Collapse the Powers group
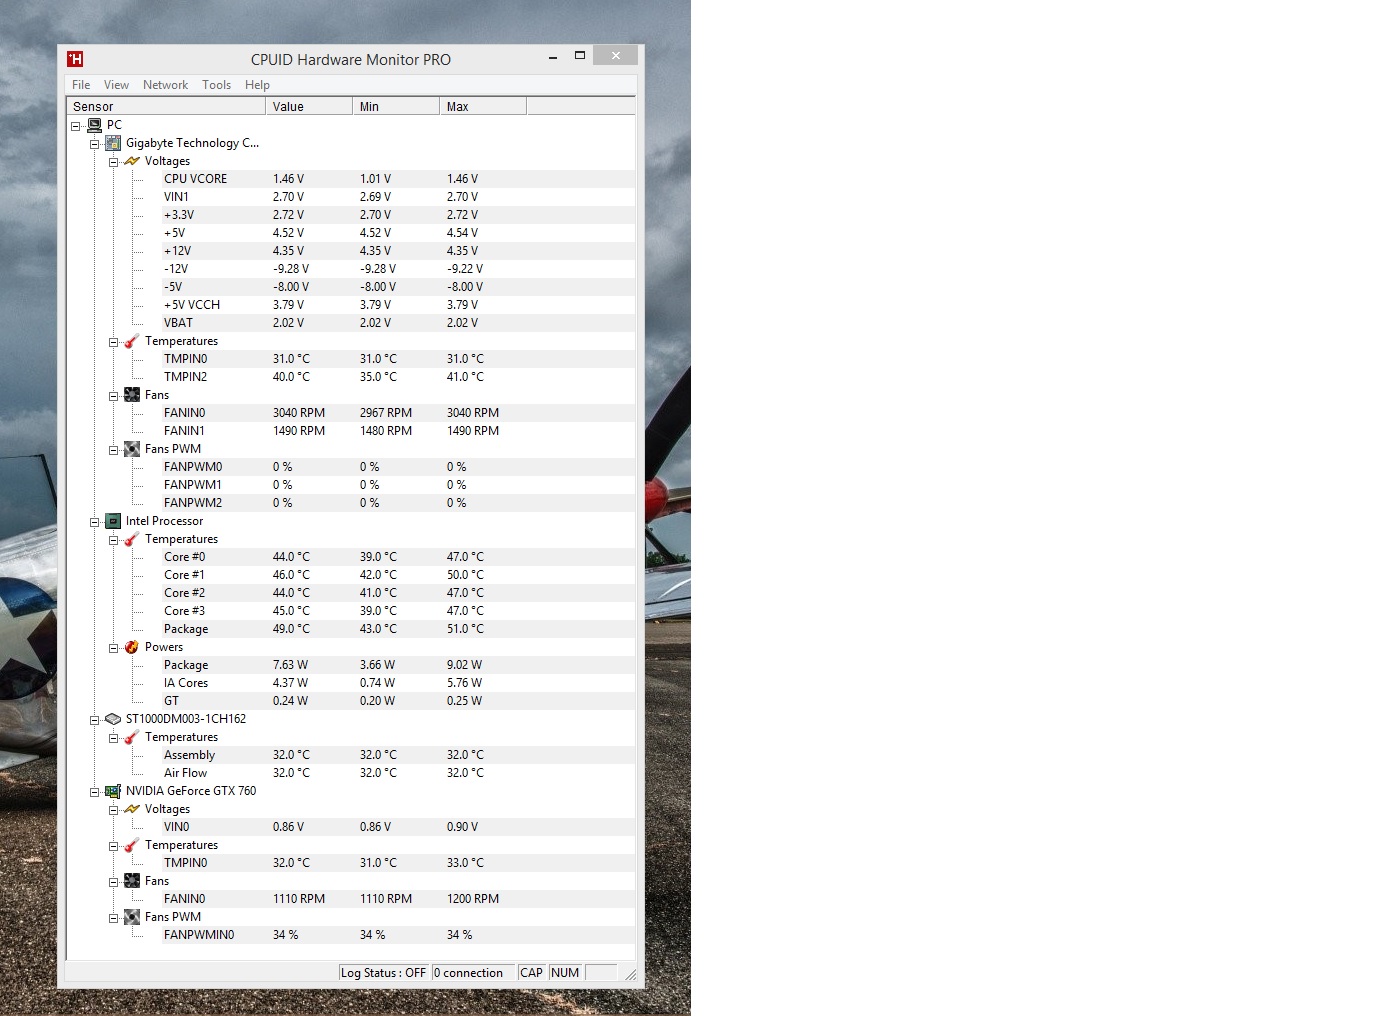Screen dimensions: 1400x1016 [113, 648]
